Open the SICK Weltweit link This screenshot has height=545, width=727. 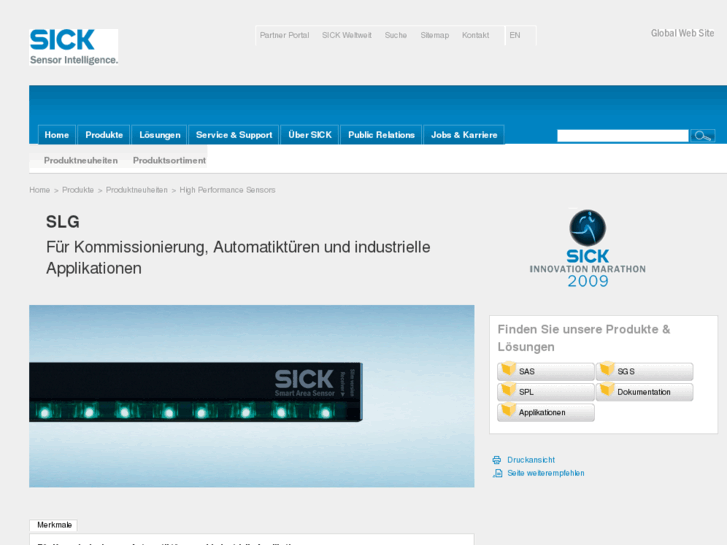point(347,35)
